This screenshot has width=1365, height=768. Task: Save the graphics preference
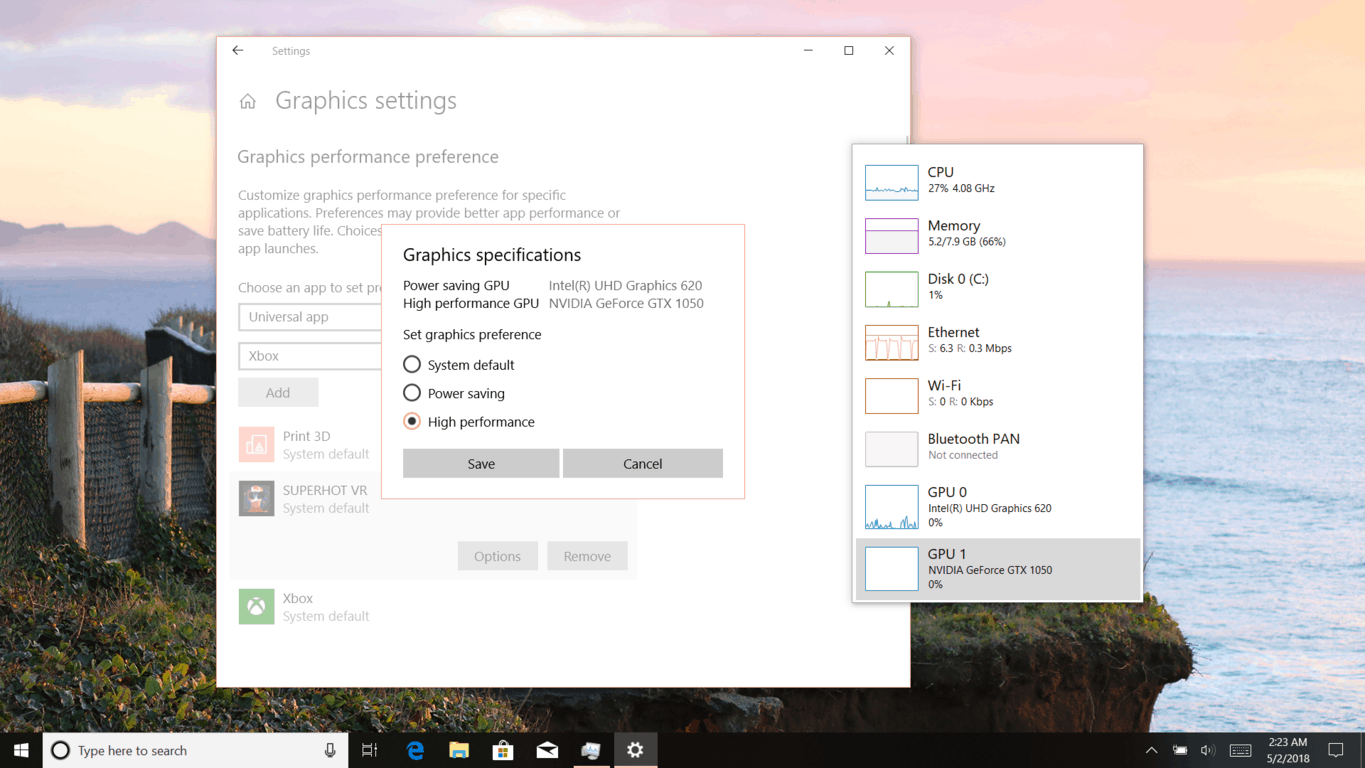click(481, 463)
